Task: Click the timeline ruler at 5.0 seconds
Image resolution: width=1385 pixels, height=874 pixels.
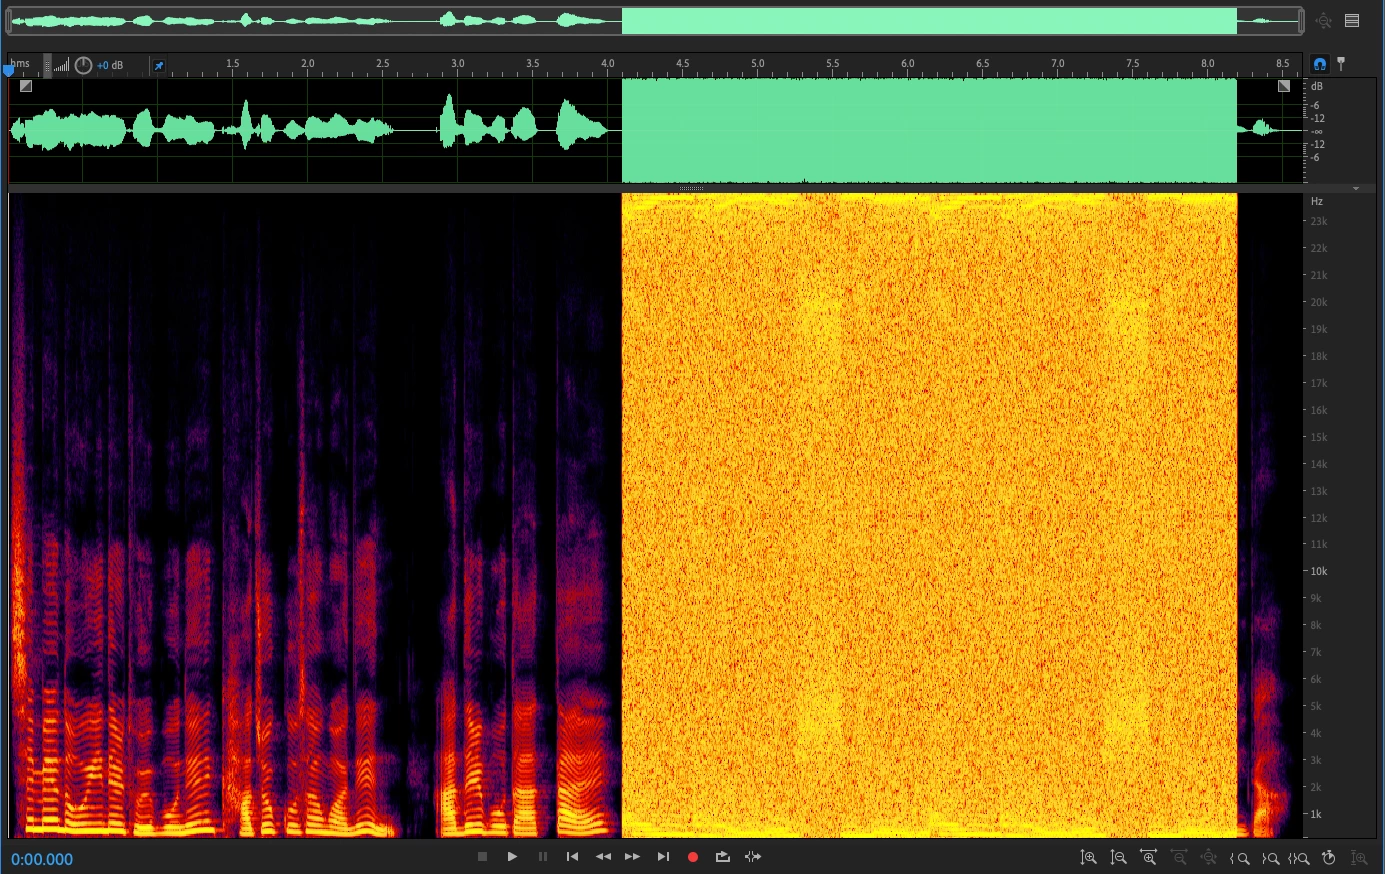Action: pos(758,64)
